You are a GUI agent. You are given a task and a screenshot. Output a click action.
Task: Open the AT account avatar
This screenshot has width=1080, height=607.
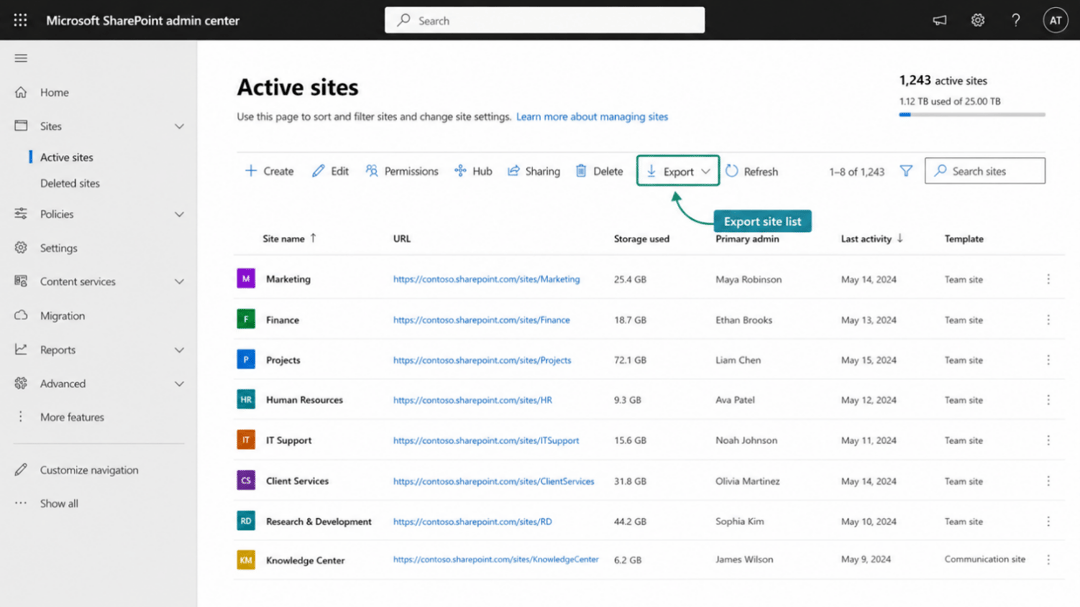pyautogui.click(x=1055, y=20)
